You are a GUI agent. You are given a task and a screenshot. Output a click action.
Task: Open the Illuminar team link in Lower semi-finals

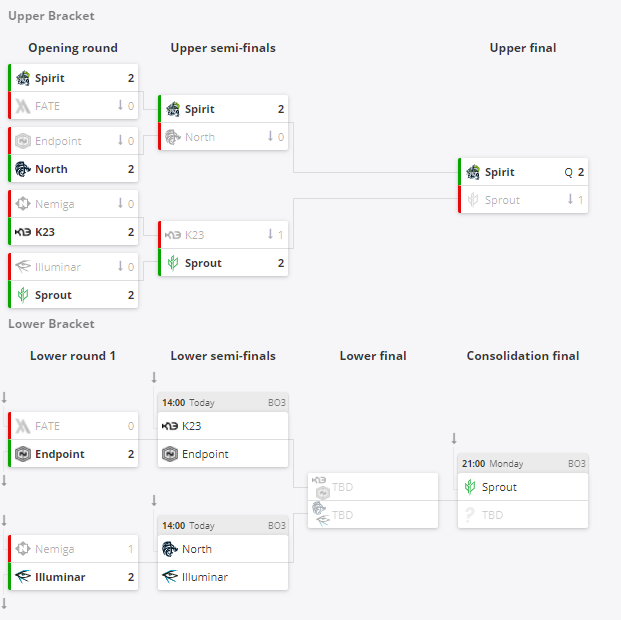click(x=204, y=577)
